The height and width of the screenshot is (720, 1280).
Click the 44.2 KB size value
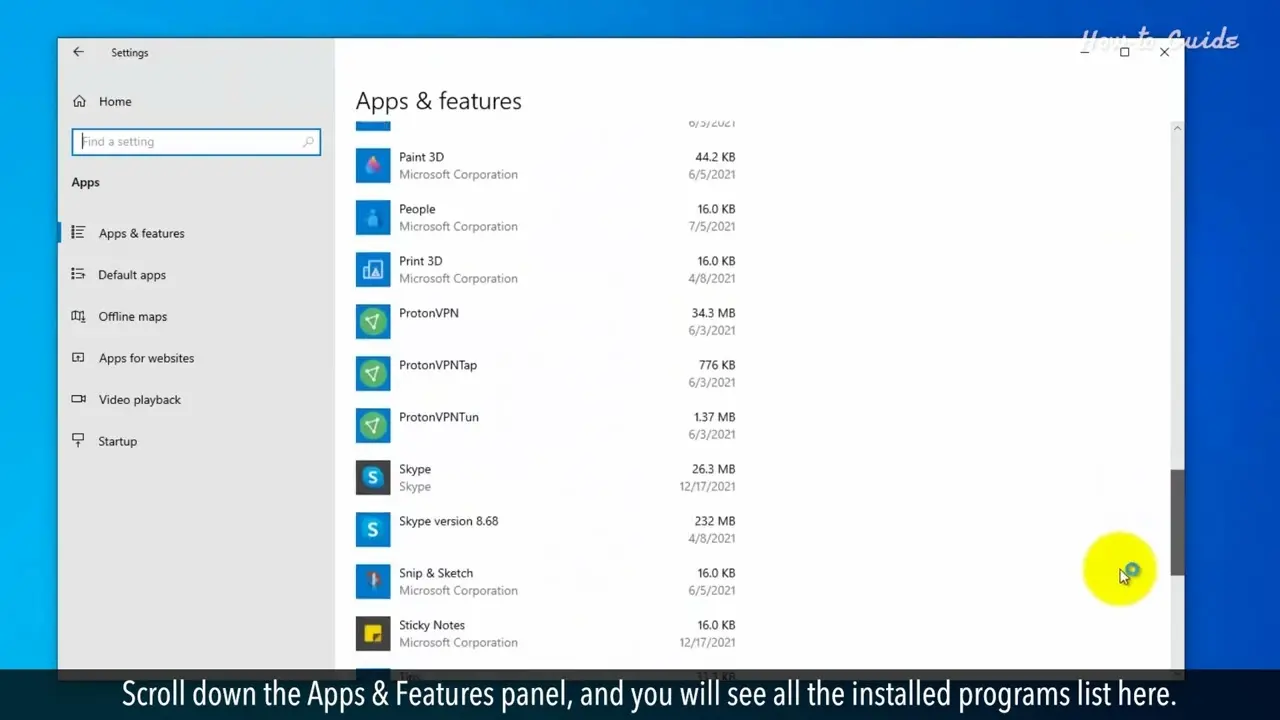coord(715,157)
